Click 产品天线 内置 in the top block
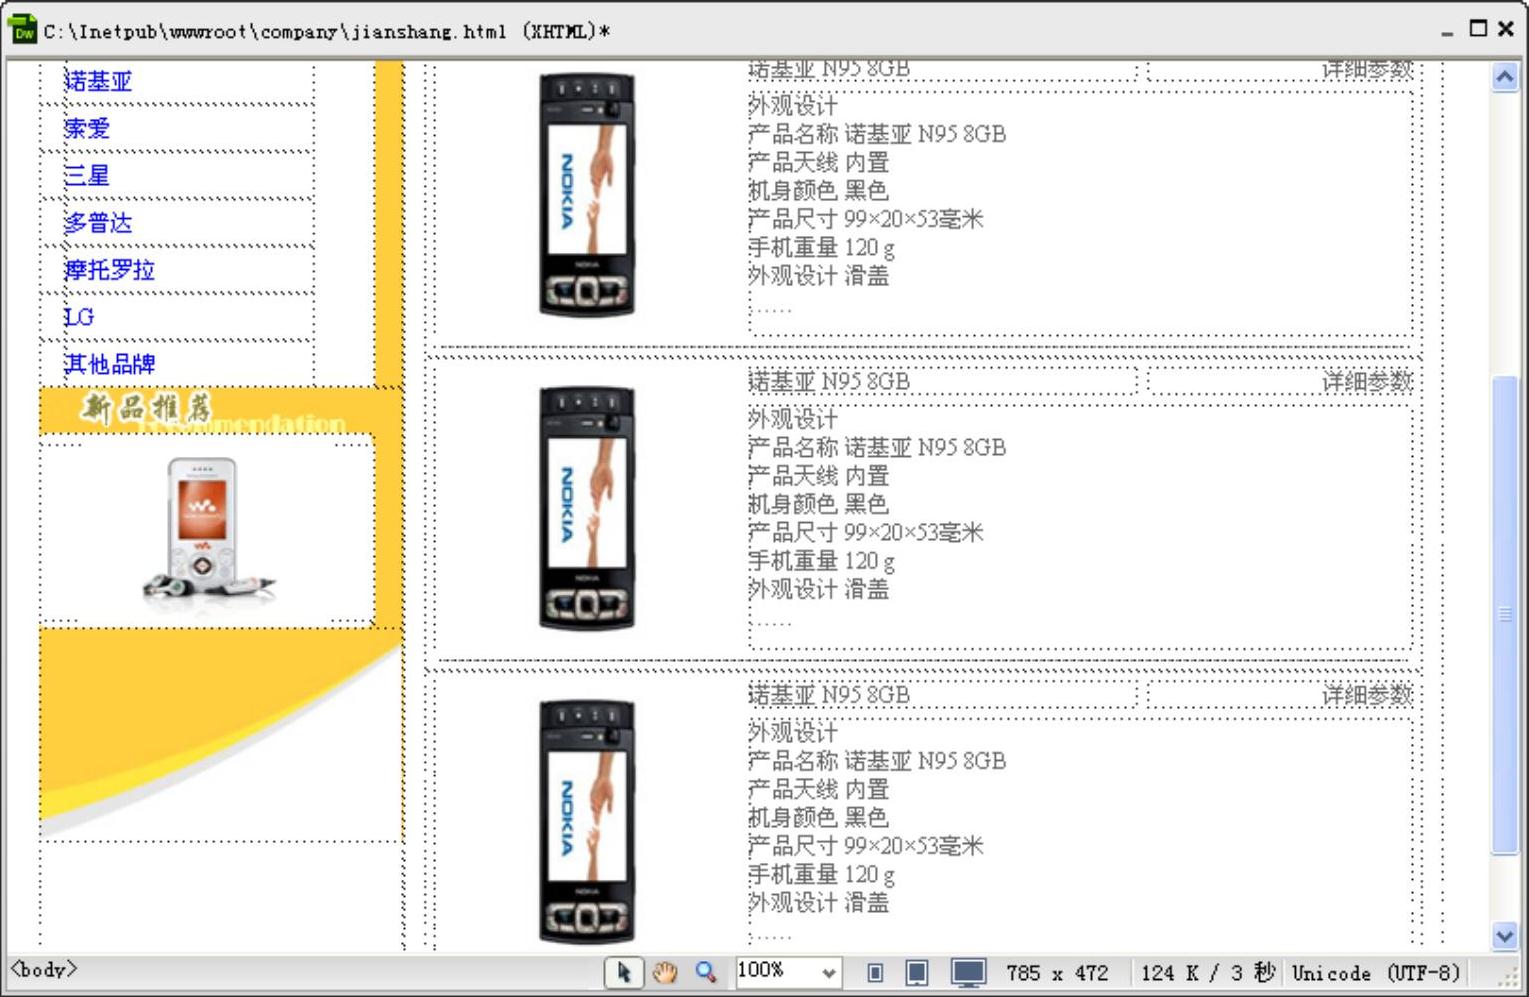Viewport: 1529px width, 997px height. point(818,162)
